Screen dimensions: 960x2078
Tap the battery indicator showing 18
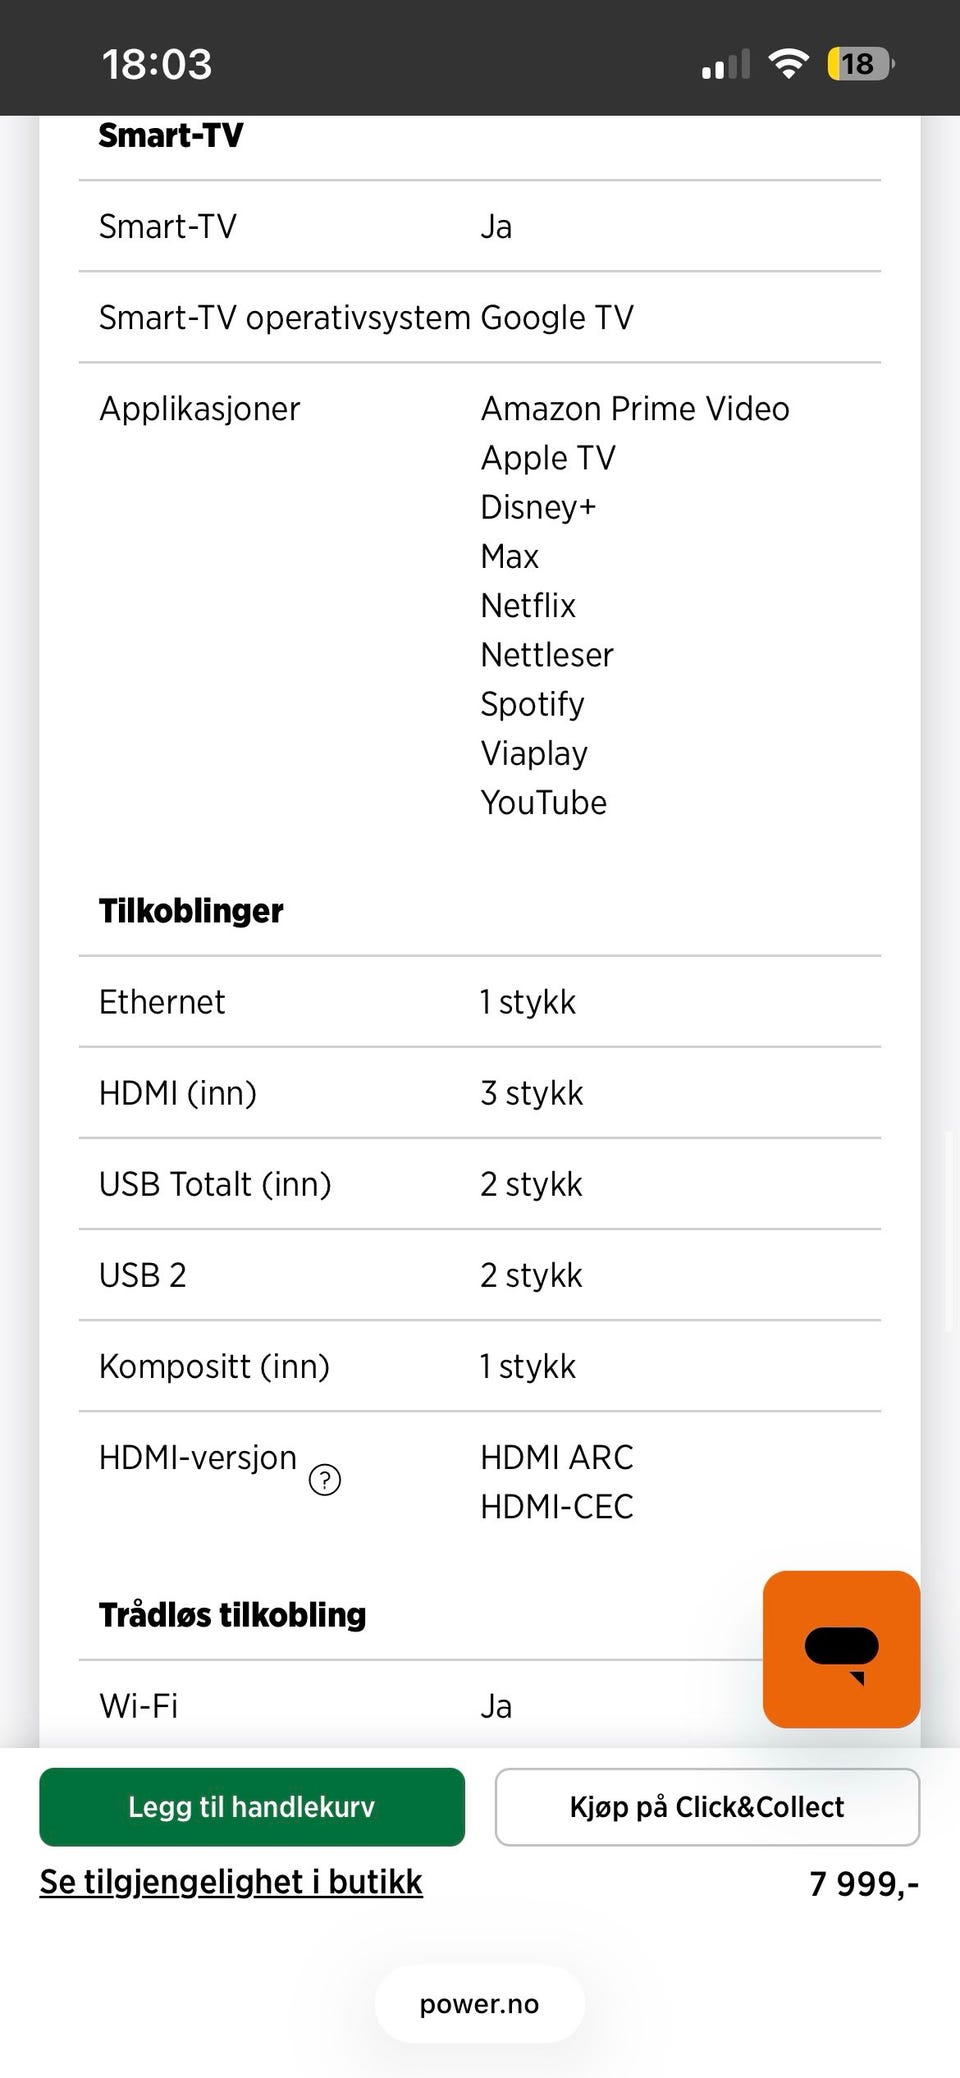coord(860,64)
